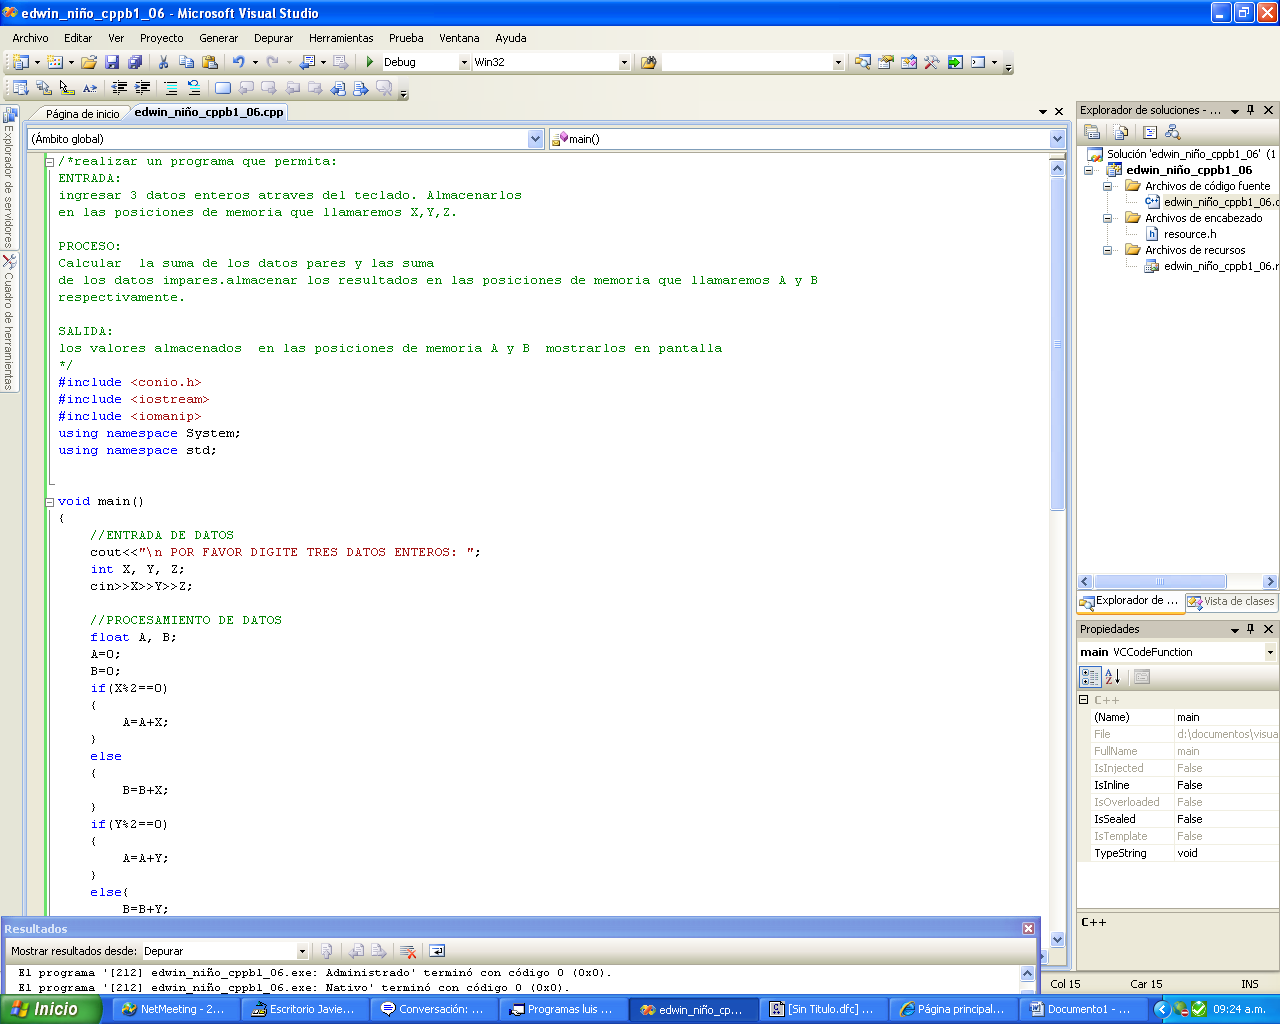Image resolution: width=1280 pixels, height=1024 pixels.
Task: Click the Find in Files binoculars icon
Action: coord(648,62)
